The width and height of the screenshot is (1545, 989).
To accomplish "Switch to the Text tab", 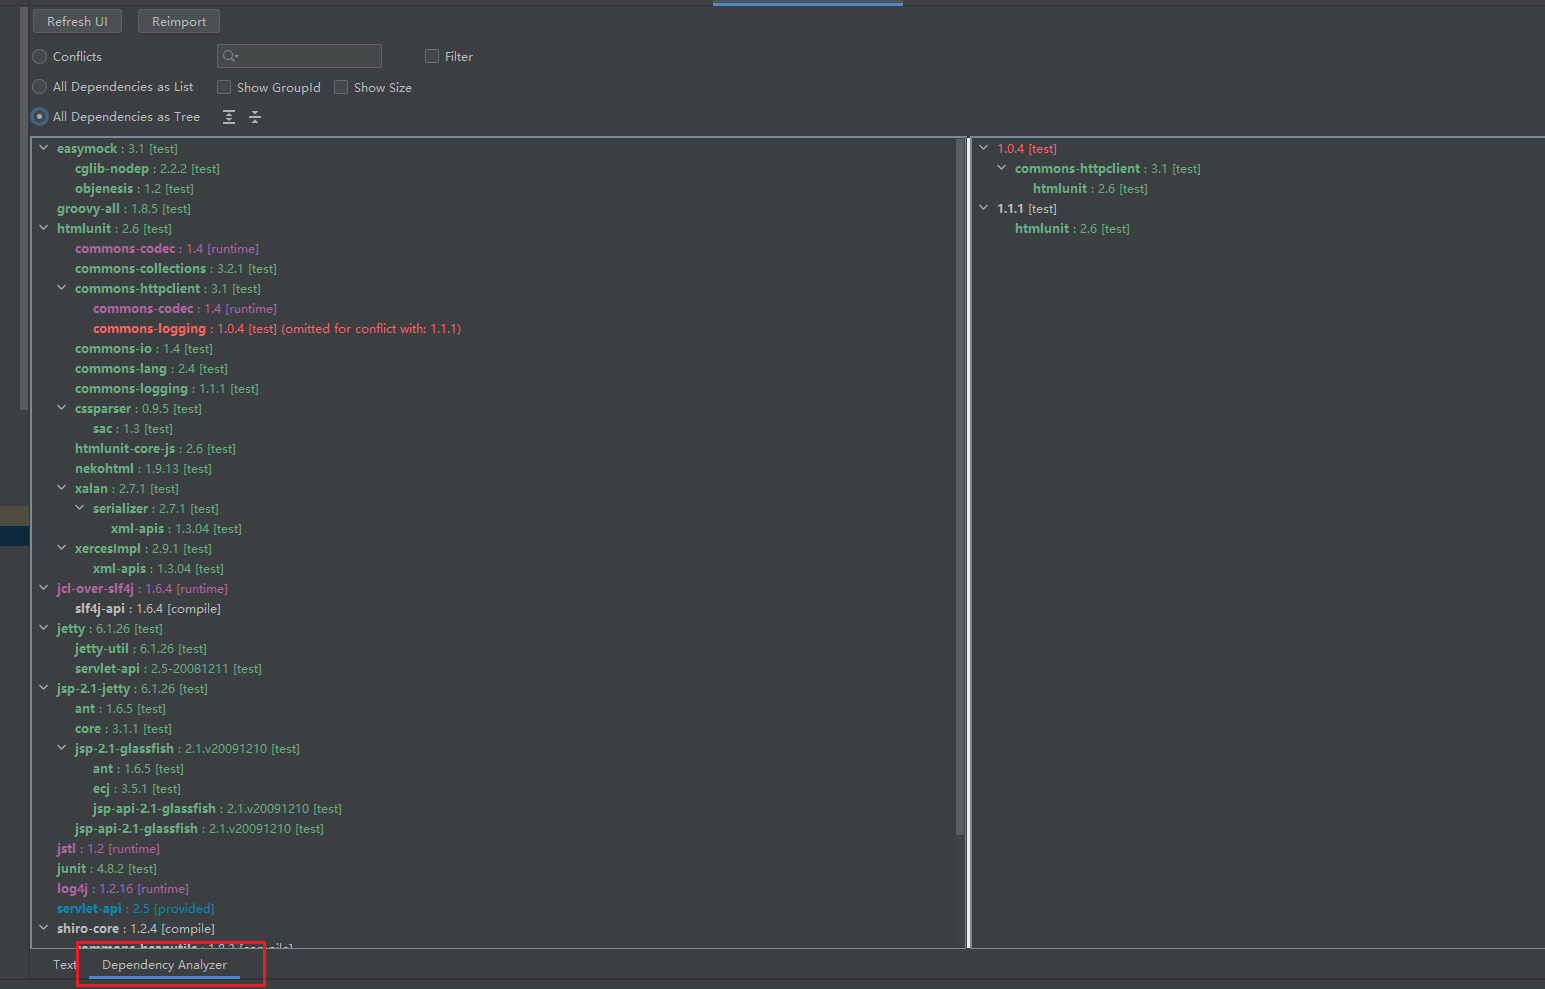I will click(x=64, y=965).
